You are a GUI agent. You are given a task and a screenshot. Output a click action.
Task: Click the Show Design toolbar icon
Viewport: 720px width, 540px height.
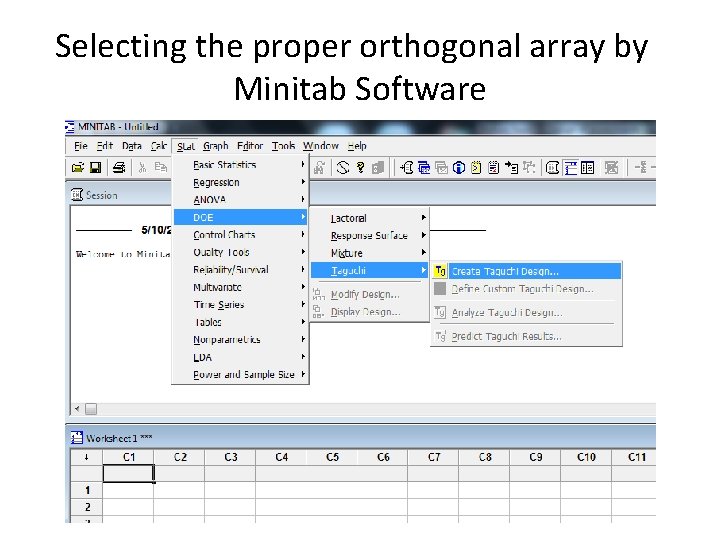[x=529, y=168]
